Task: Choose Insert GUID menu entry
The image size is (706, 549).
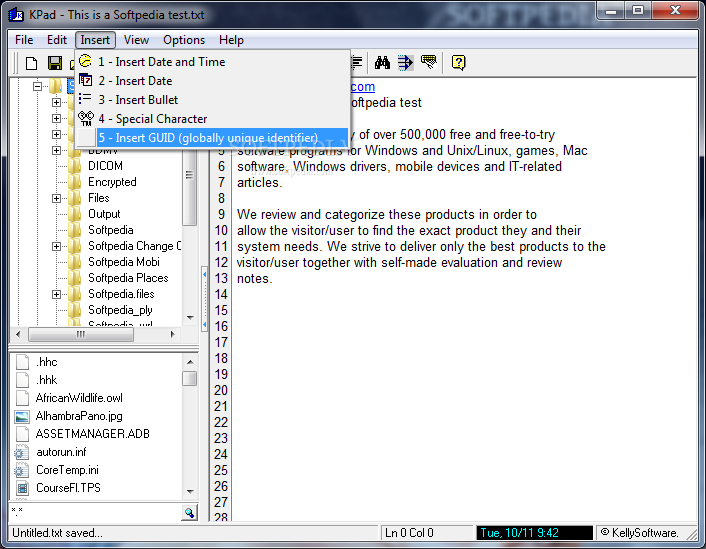Action: pos(213,137)
